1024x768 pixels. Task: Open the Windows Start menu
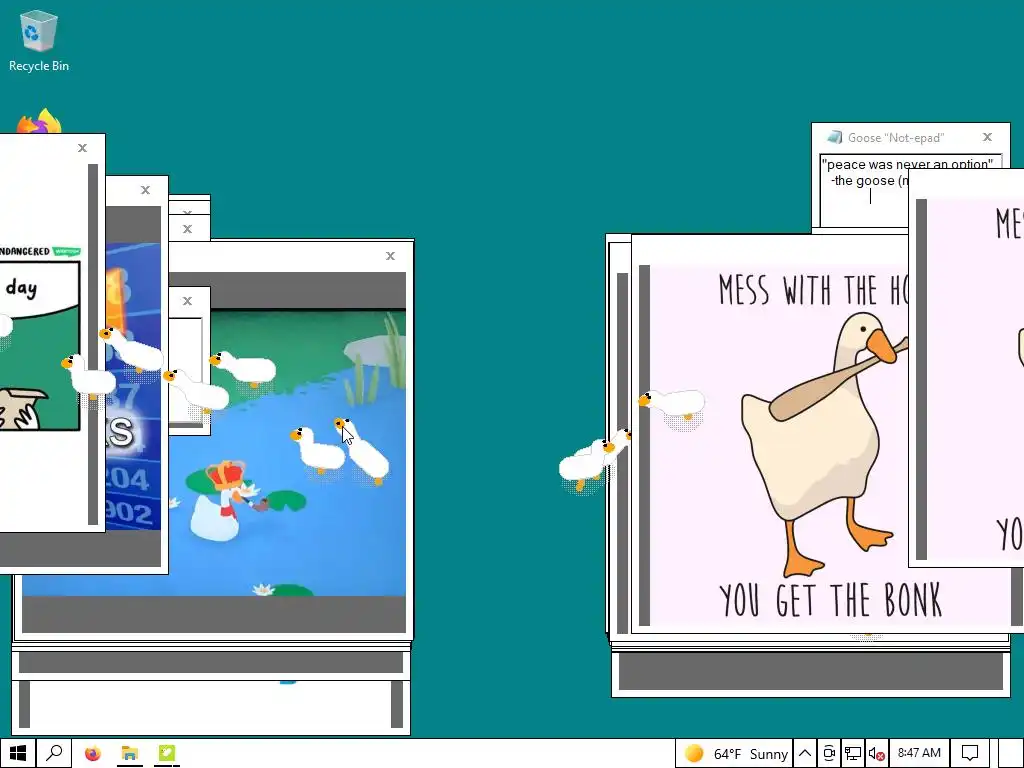click(18, 754)
